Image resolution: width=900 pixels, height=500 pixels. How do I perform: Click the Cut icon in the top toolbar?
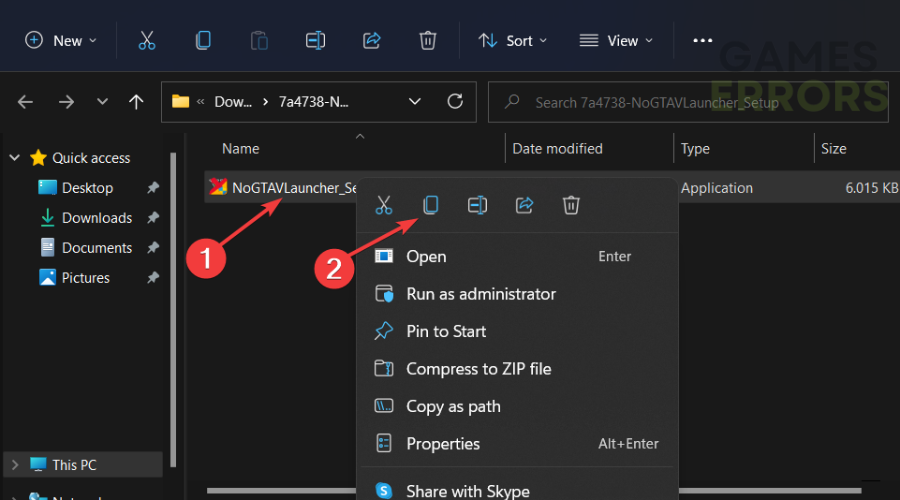pyautogui.click(x=147, y=41)
